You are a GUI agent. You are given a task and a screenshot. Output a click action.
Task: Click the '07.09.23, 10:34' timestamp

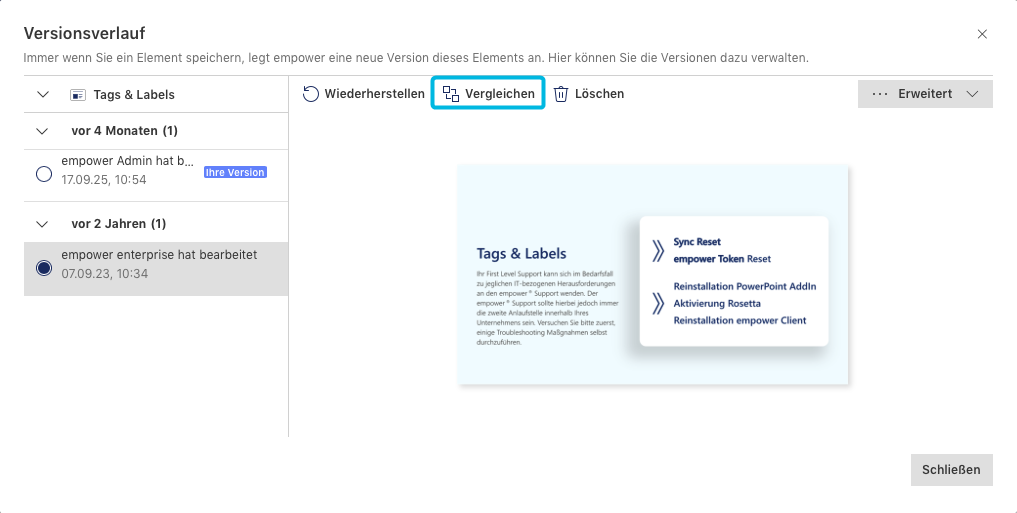coord(104,274)
